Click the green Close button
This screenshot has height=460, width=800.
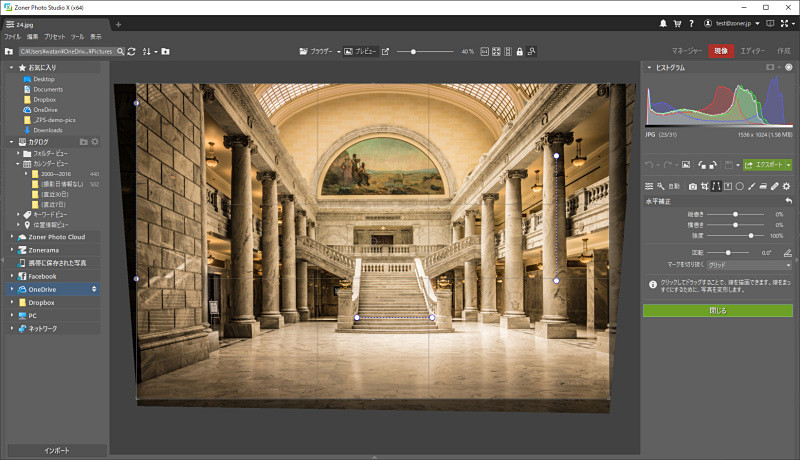tap(718, 310)
